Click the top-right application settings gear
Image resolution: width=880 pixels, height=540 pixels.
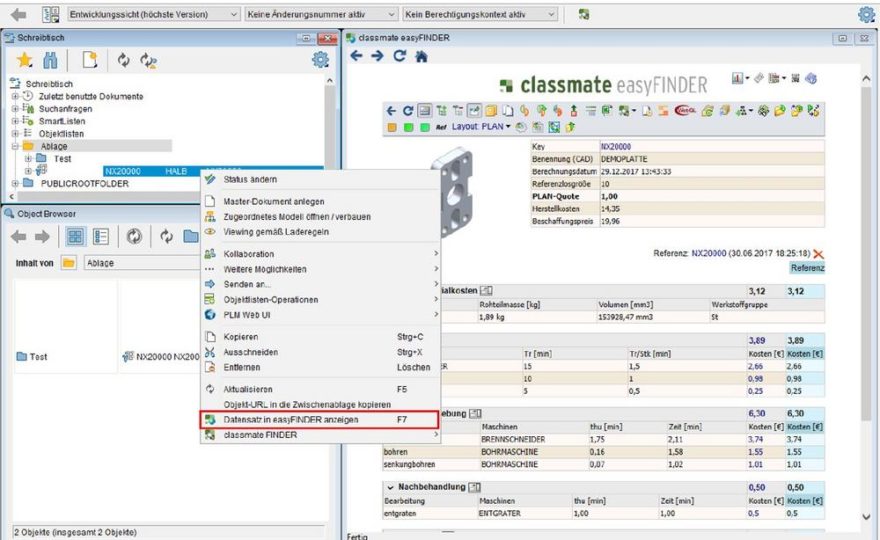pyautogui.click(x=866, y=14)
